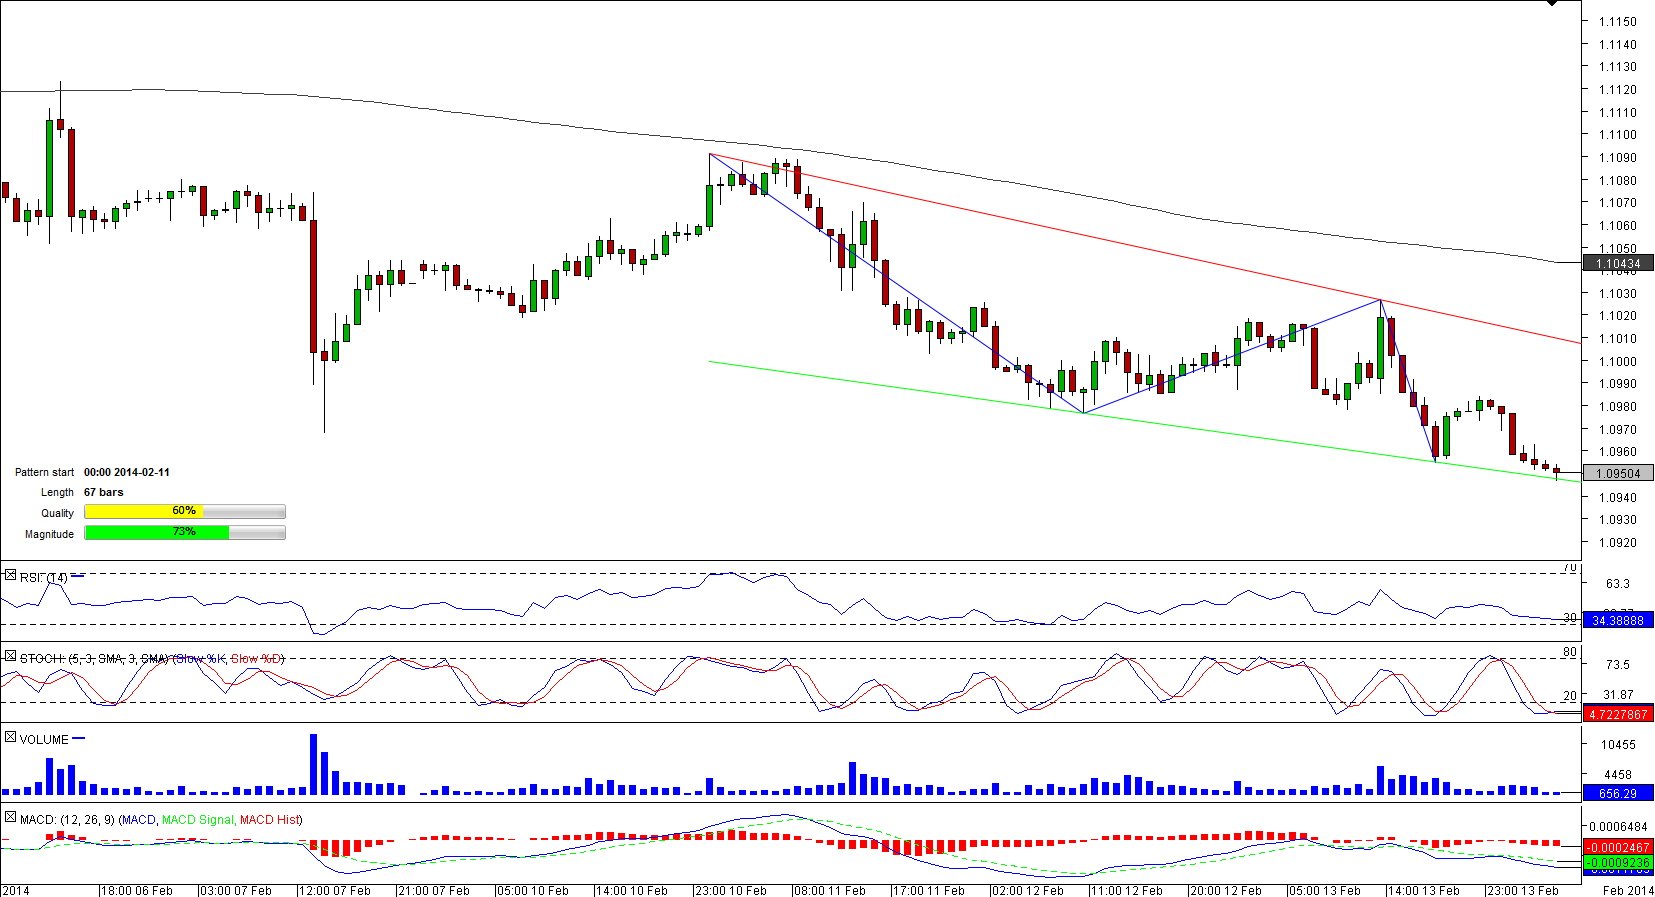
Task: Click the "Magnitude" label
Action: (50, 535)
